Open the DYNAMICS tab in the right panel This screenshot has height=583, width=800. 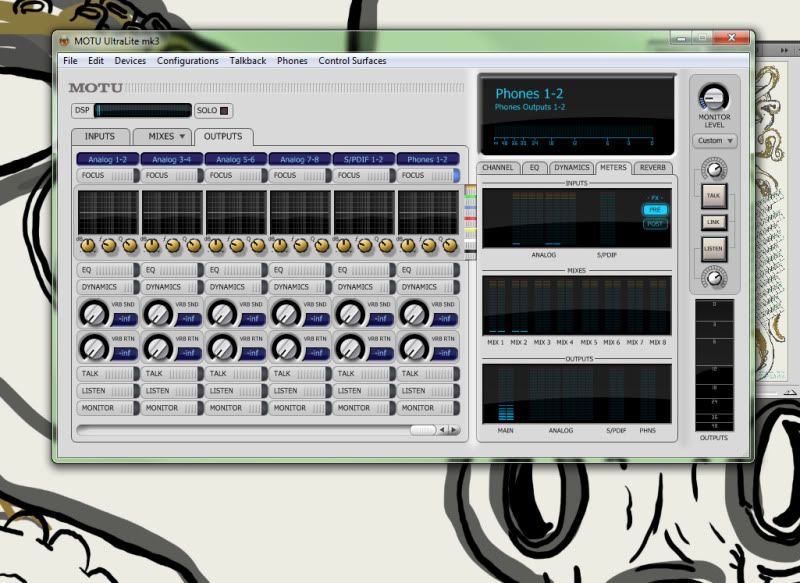572,168
